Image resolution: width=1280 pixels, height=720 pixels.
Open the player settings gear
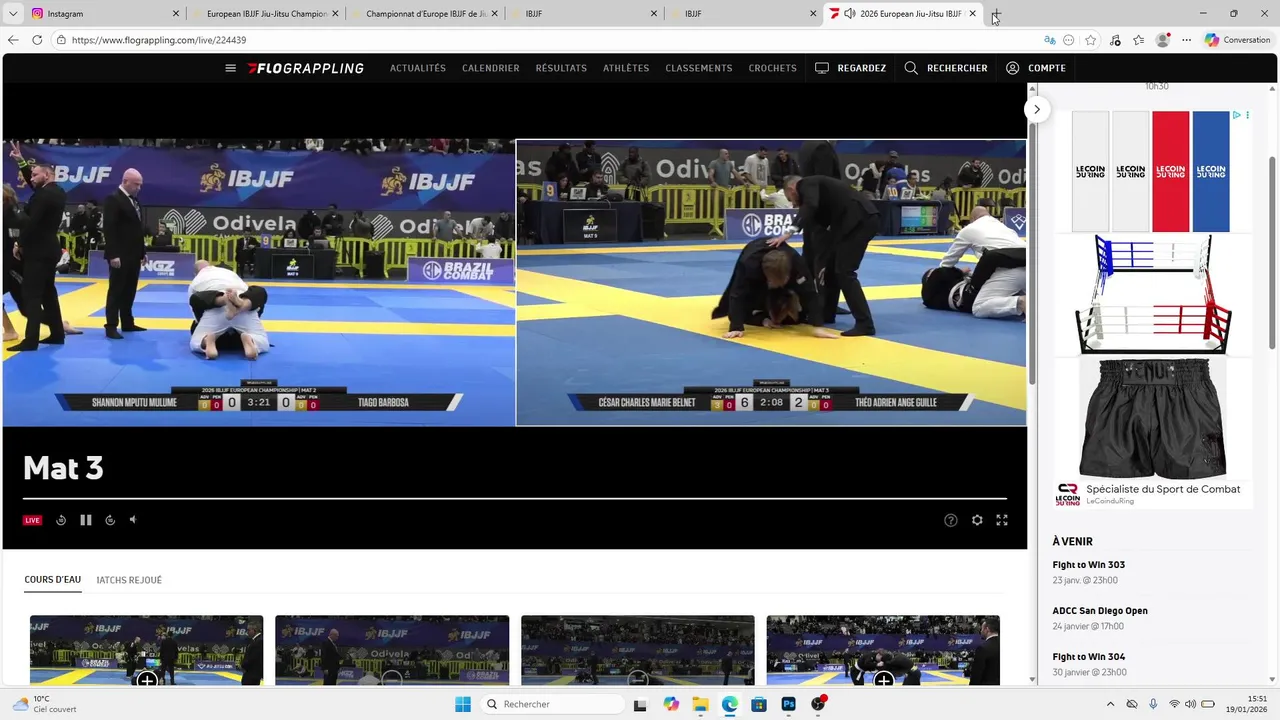pos(977,520)
